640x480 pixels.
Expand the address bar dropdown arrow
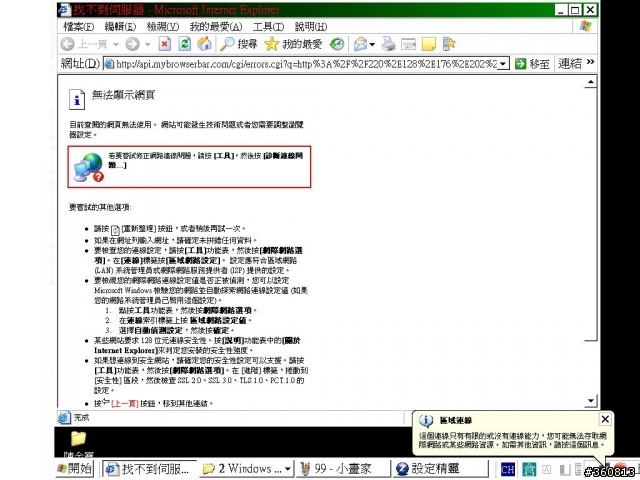tap(503, 64)
